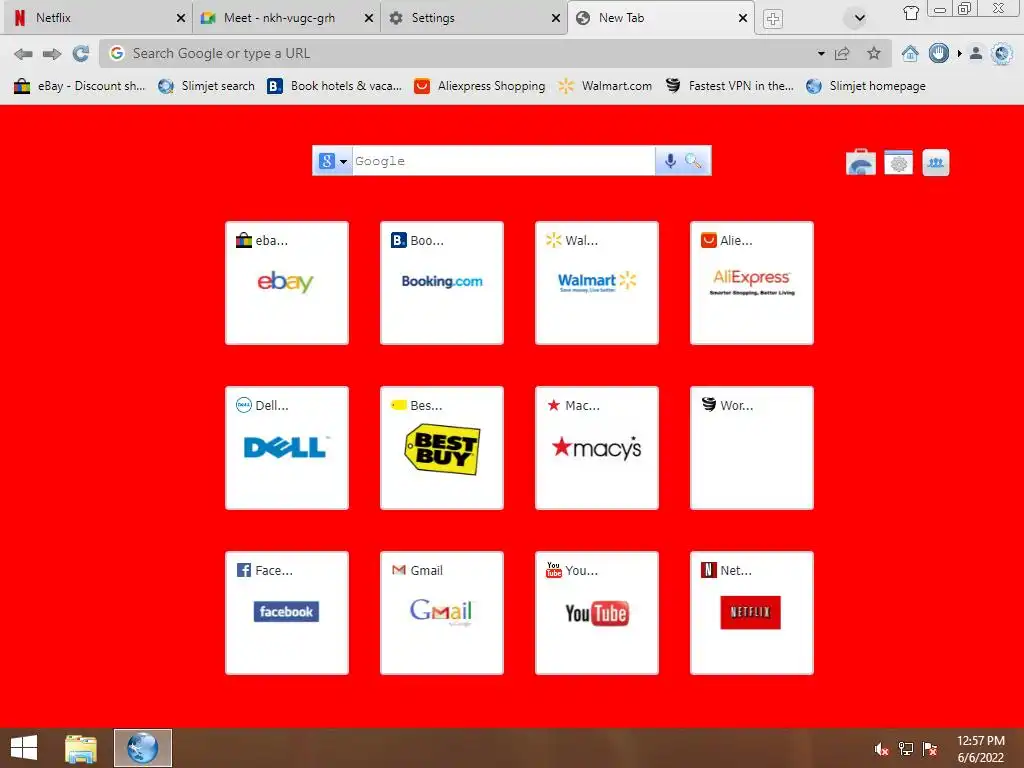1024x768 pixels.
Task: Switch to the Settings tab
Action: point(473,18)
